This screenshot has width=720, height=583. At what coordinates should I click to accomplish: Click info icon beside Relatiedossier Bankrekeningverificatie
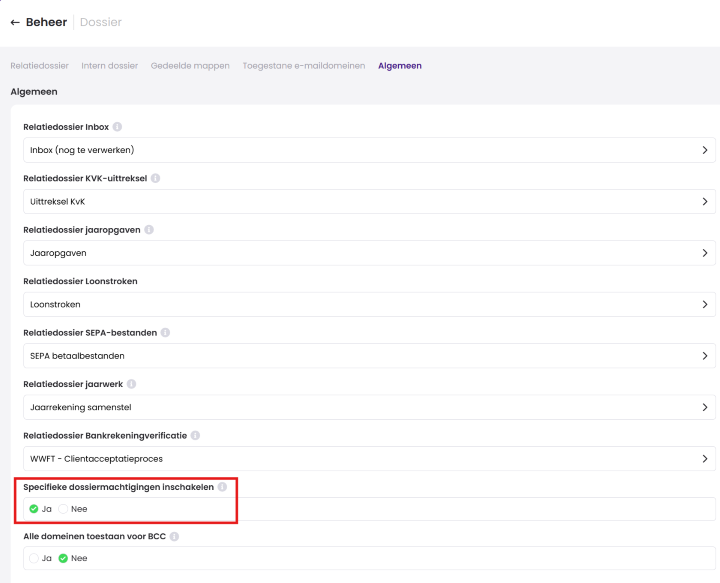click(x=195, y=436)
